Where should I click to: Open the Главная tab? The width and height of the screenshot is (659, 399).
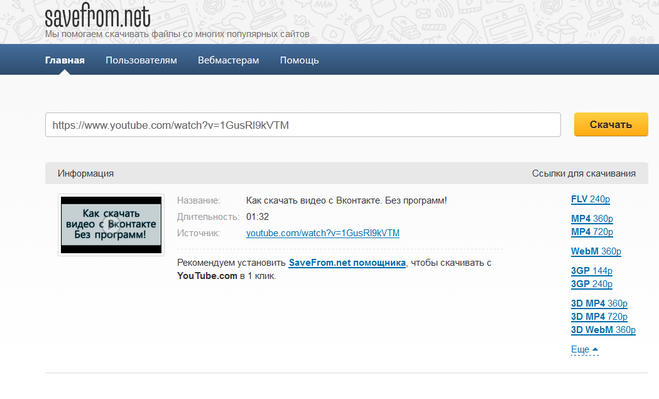point(65,60)
